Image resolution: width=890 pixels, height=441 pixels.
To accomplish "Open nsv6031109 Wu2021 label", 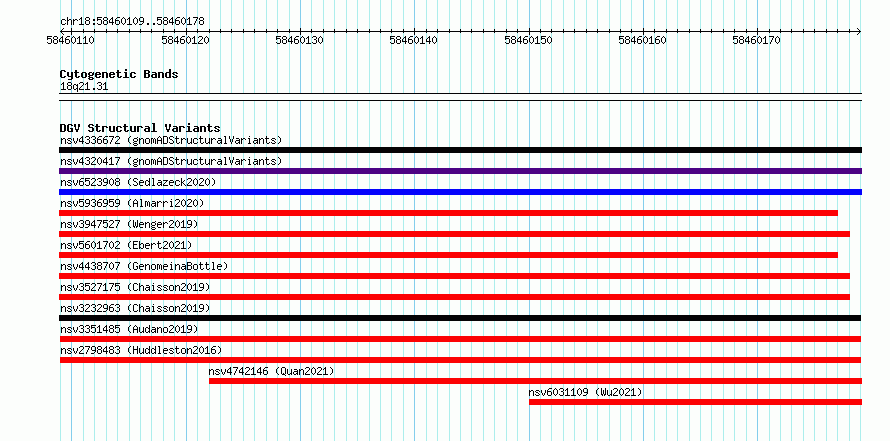I will (x=585, y=392).
